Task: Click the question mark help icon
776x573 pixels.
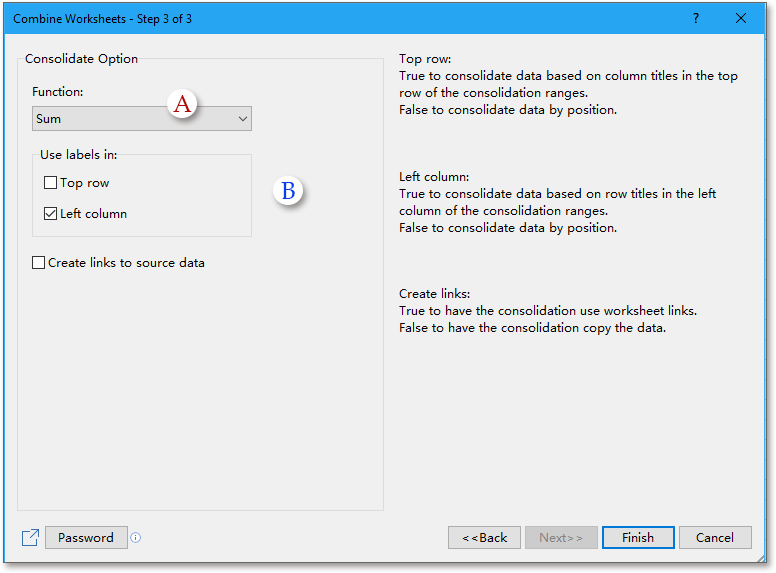Action: (696, 18)
